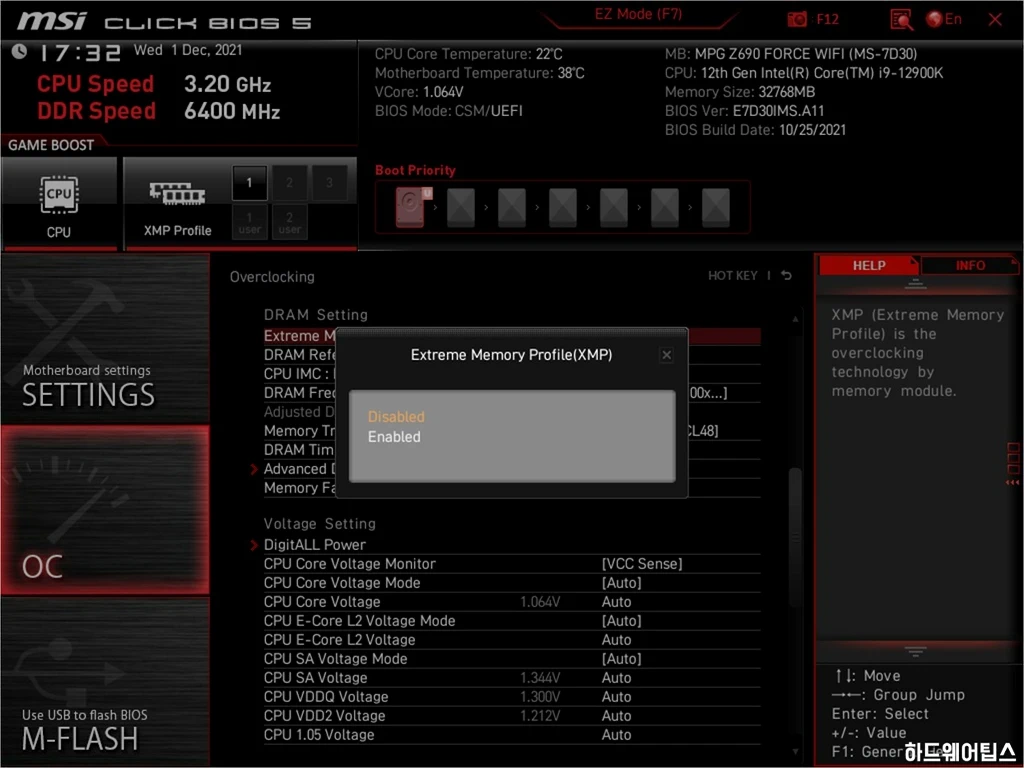The height and width of the screenshot is (768, 1024).
Task: Open Motherboard SETTINGS section
Action: coord(88,385)
